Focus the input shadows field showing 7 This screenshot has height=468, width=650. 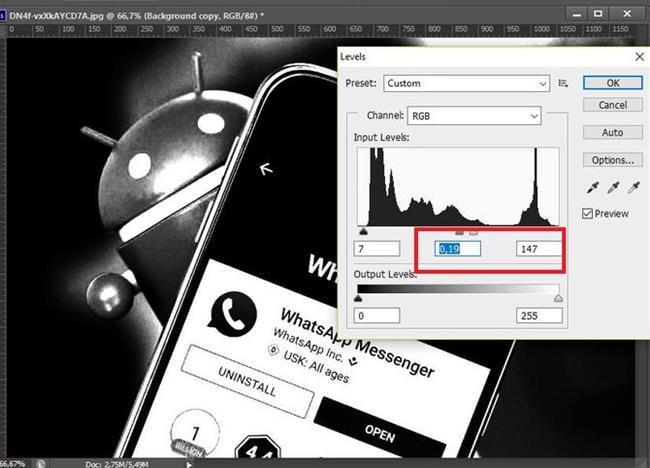click(x=377, y=249)
